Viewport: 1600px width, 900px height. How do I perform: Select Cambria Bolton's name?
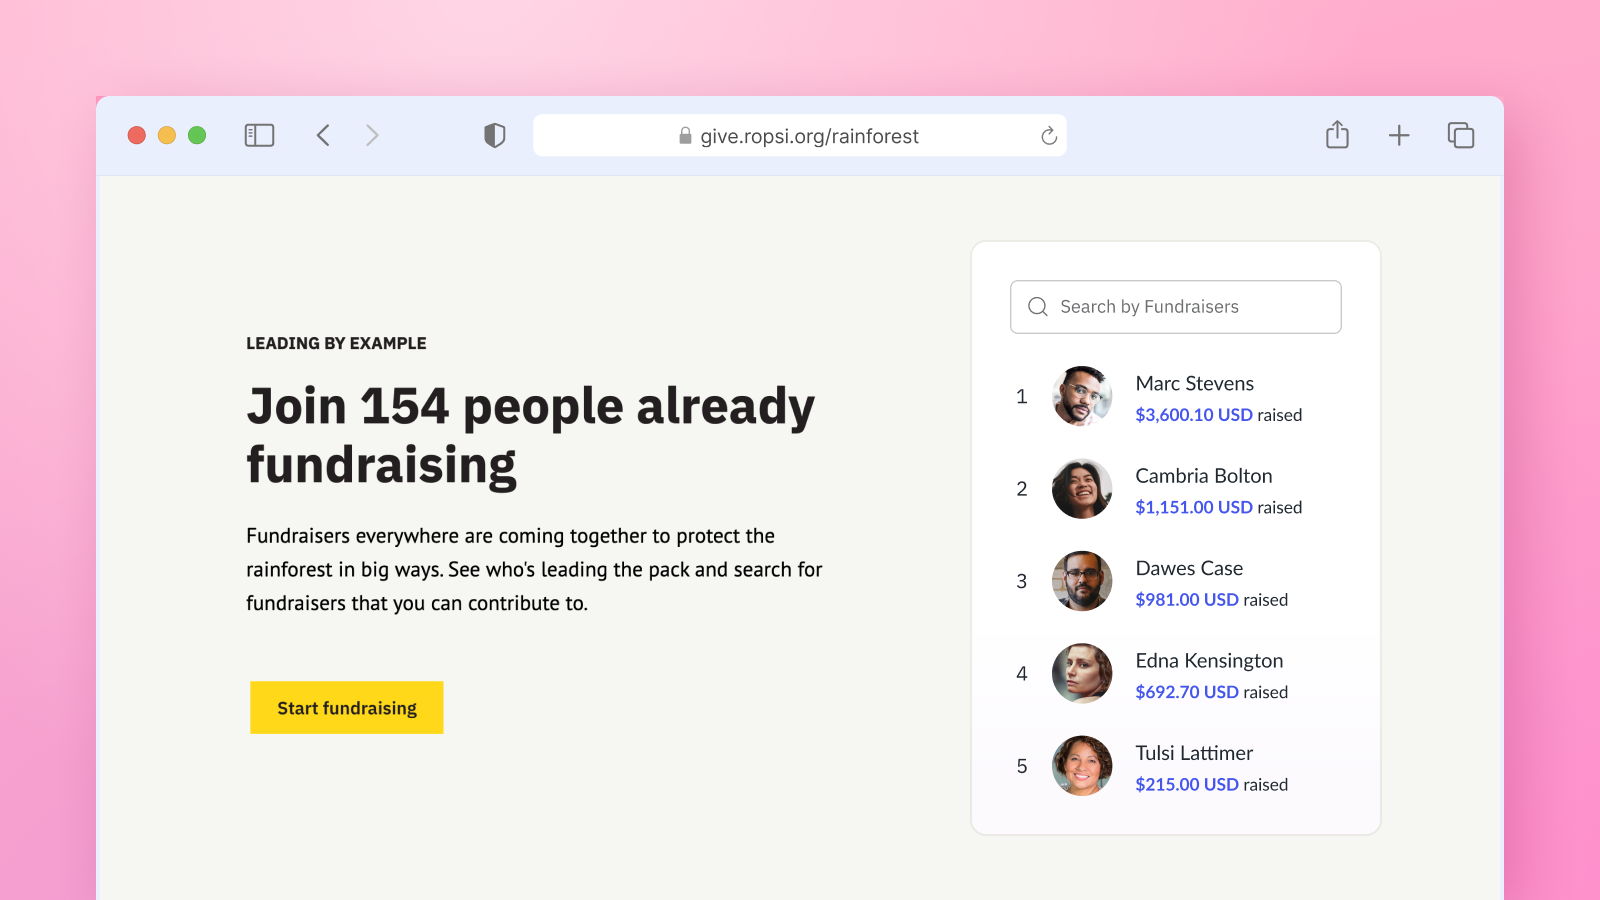pyautogui.click(x=1203, y=476)
